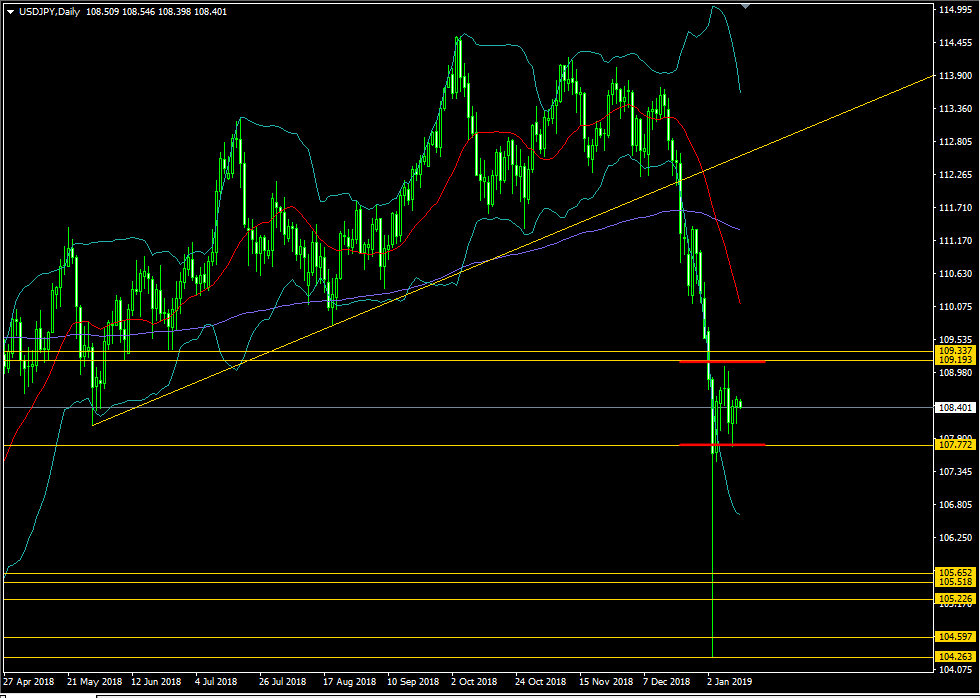Click the 114.455 price scale value

pos(956,43)
